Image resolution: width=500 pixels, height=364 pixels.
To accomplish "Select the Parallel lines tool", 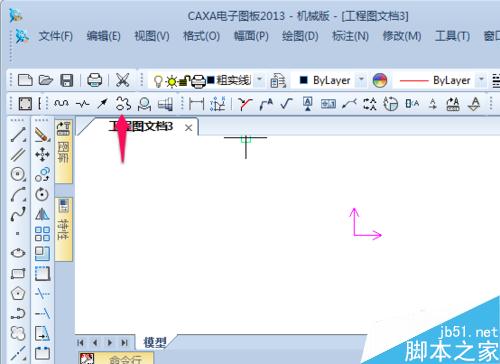I will point(18,154).
